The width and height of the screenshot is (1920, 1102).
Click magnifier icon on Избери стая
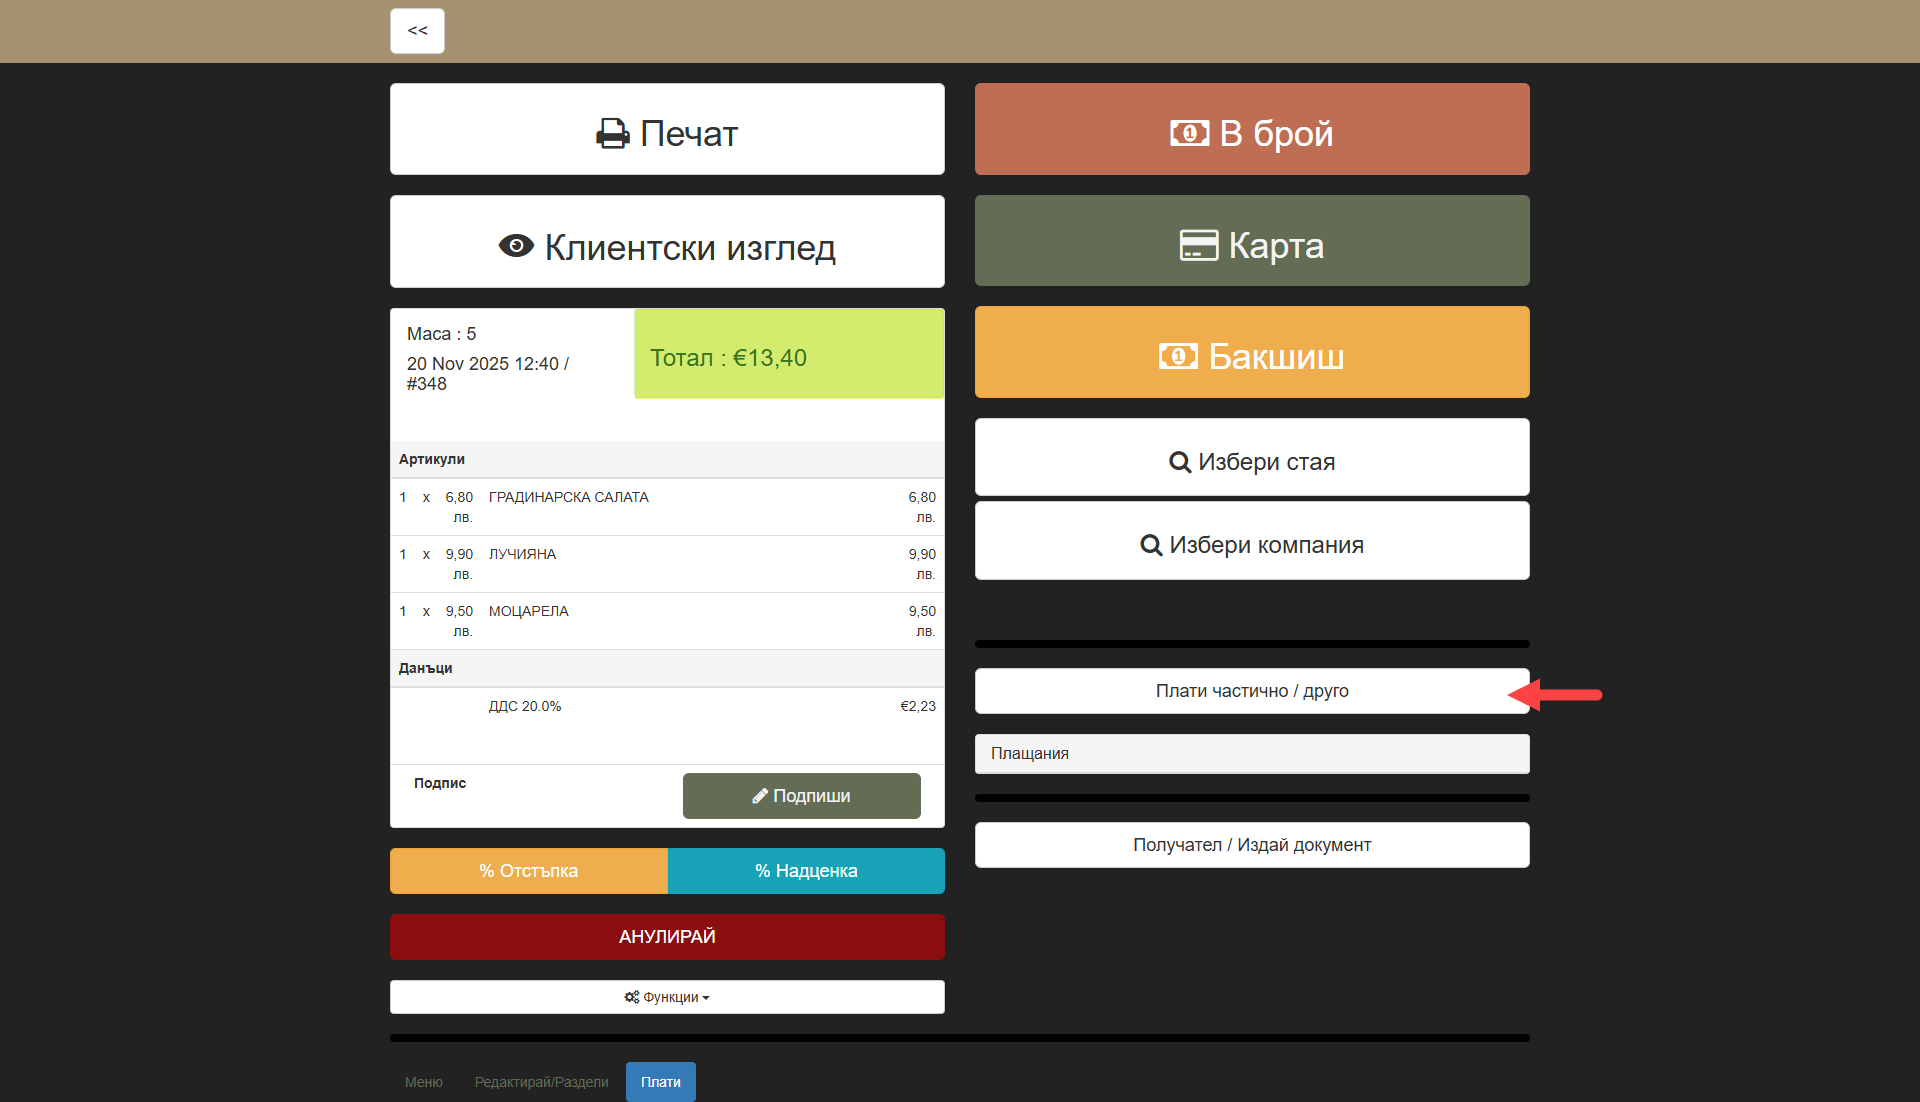pos(1179,462)
